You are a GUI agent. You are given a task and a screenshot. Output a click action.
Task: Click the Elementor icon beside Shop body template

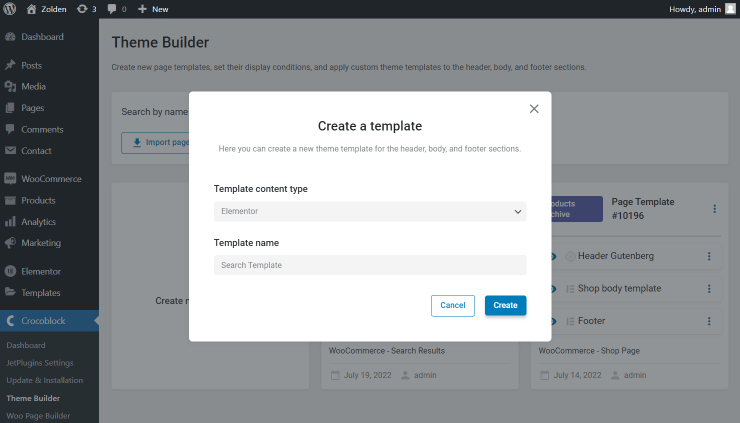tap(570, 289)
